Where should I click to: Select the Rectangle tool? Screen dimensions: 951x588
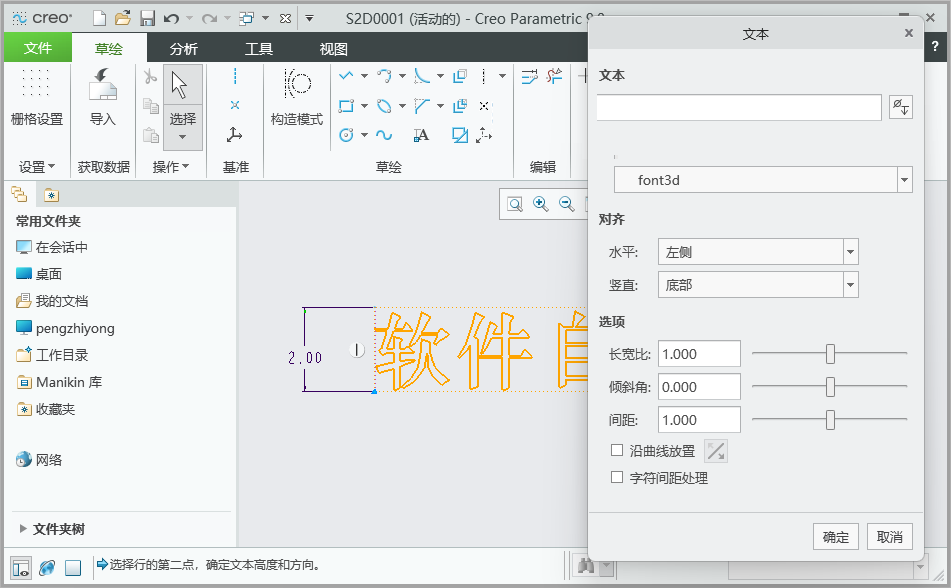pos(347,105)
